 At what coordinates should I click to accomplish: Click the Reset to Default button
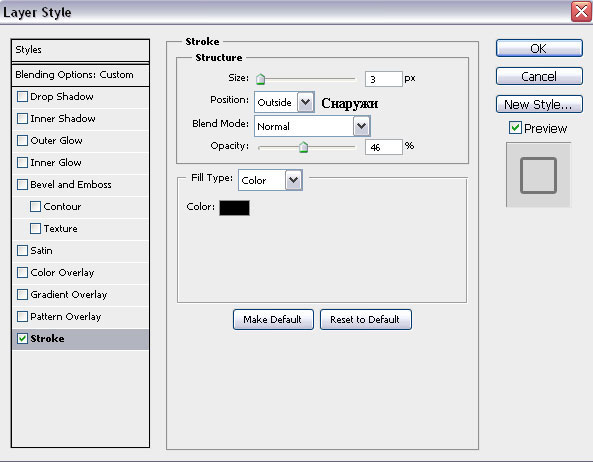[x=366, y=319]
